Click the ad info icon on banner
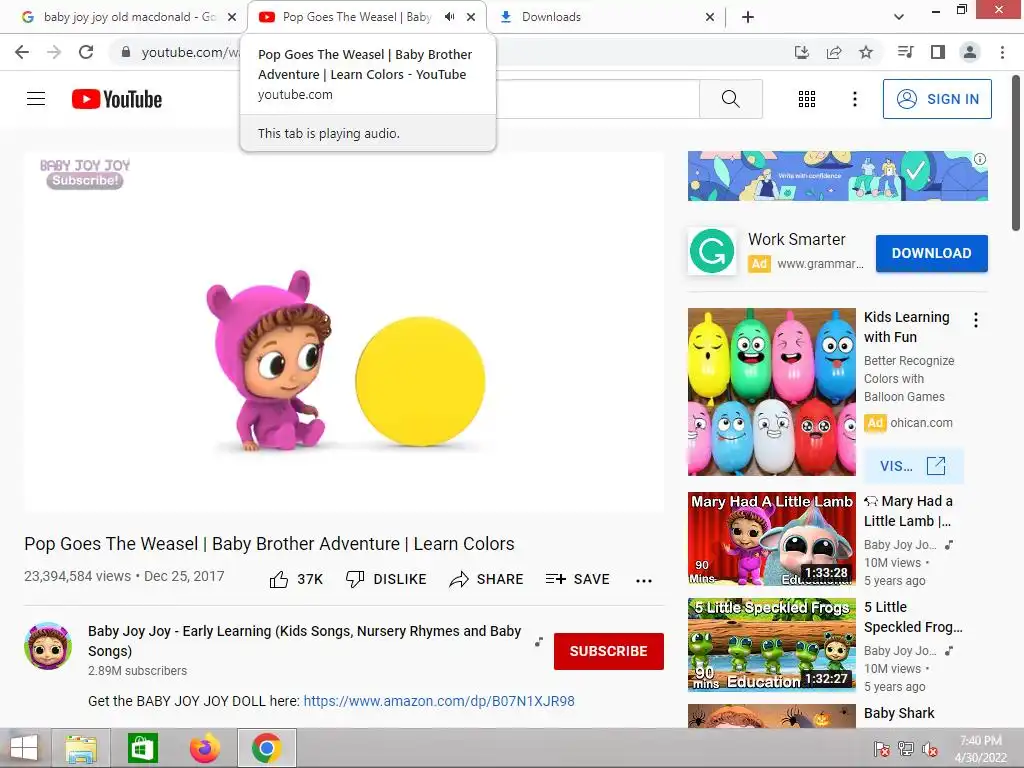Screen dimensions: 1024x768 click(x=980, y=159)
